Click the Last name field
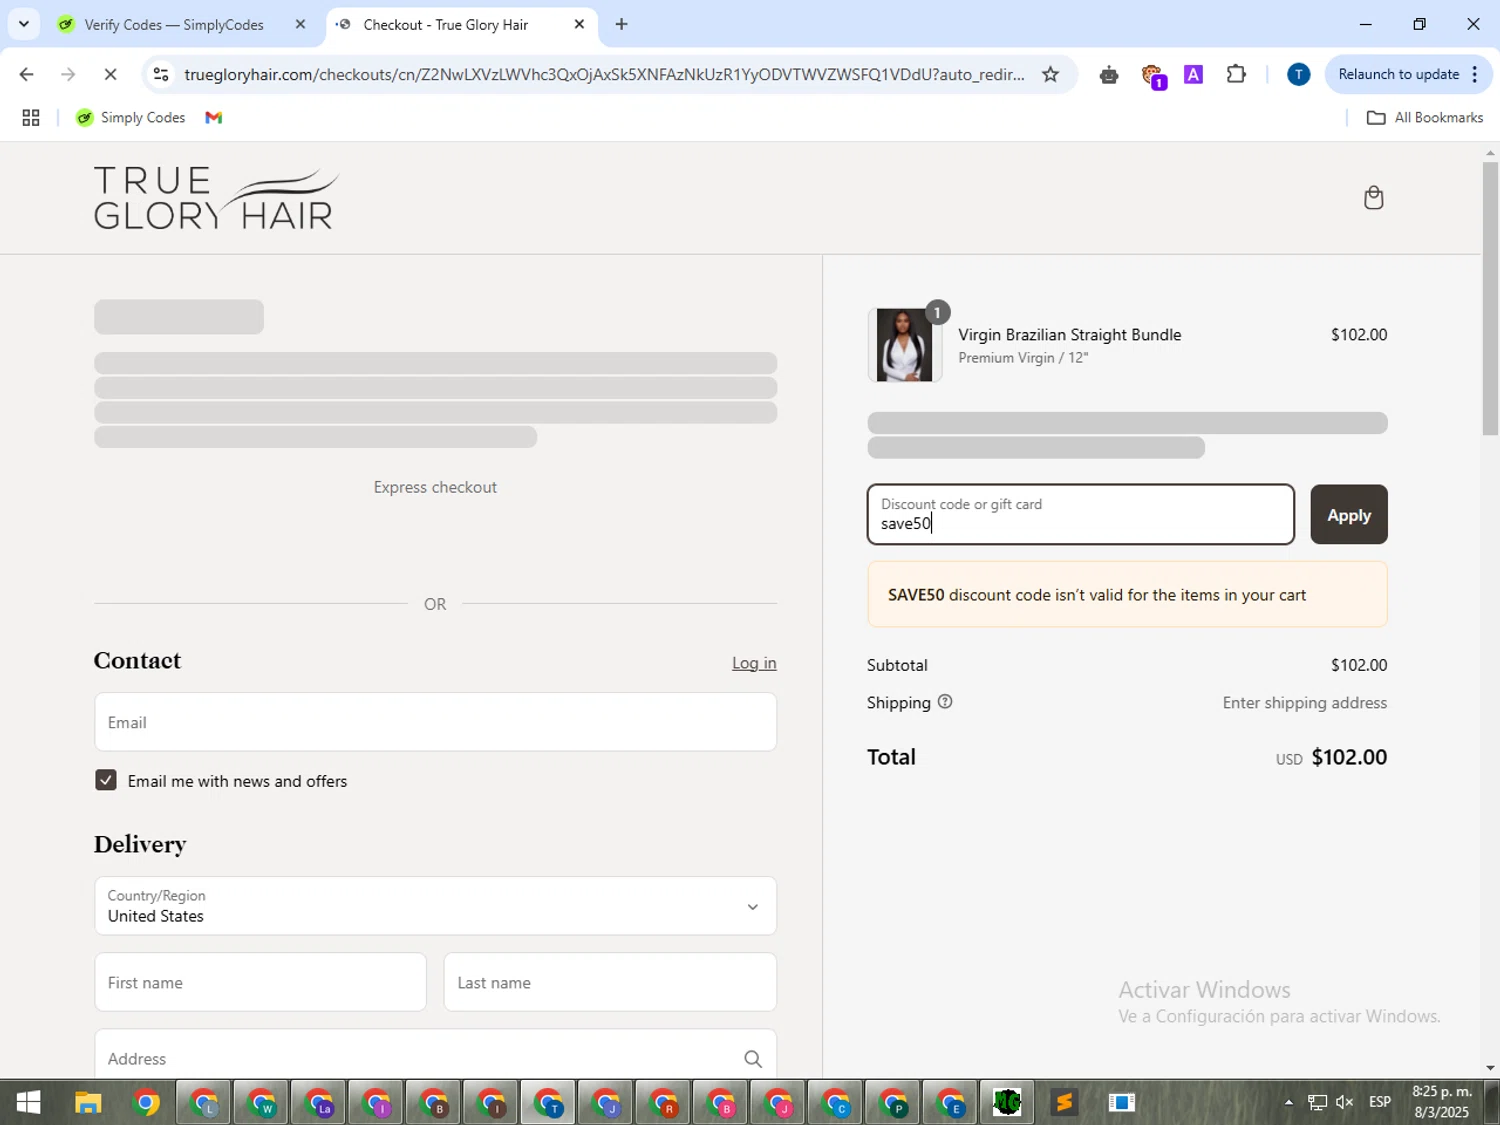The height and width of the screenshot is (1125, 1500). click(x=610, y=982)
